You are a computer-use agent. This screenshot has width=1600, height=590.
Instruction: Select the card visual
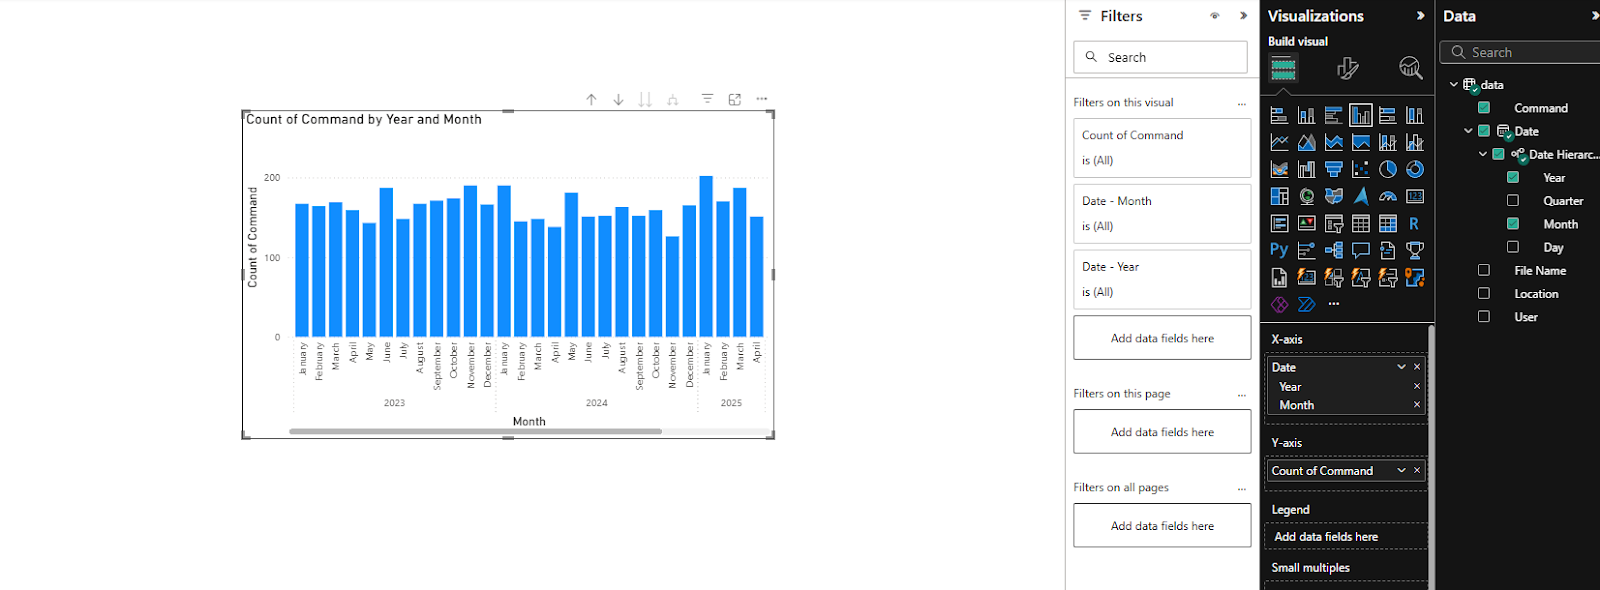[1414, 196]
